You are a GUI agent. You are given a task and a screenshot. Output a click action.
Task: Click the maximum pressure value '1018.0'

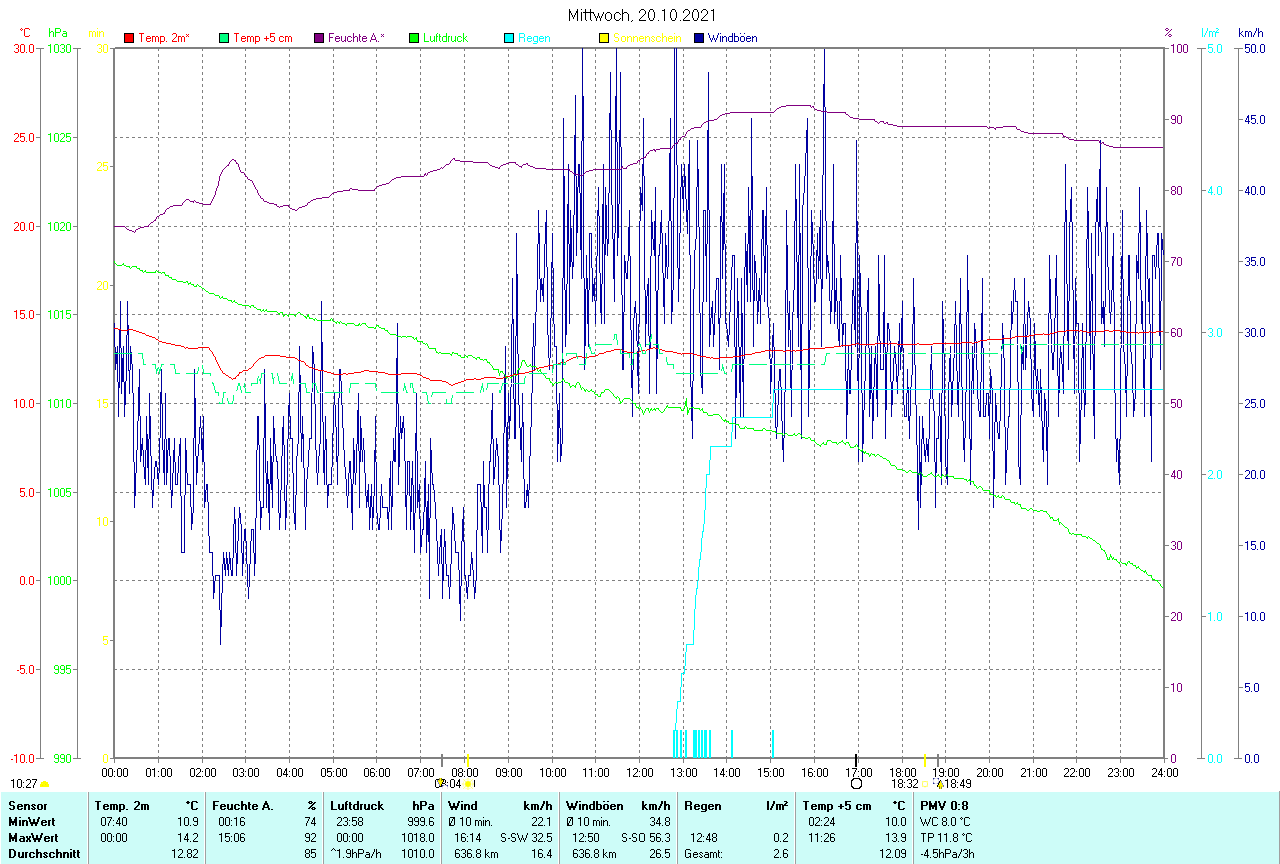tap(417, 837)
